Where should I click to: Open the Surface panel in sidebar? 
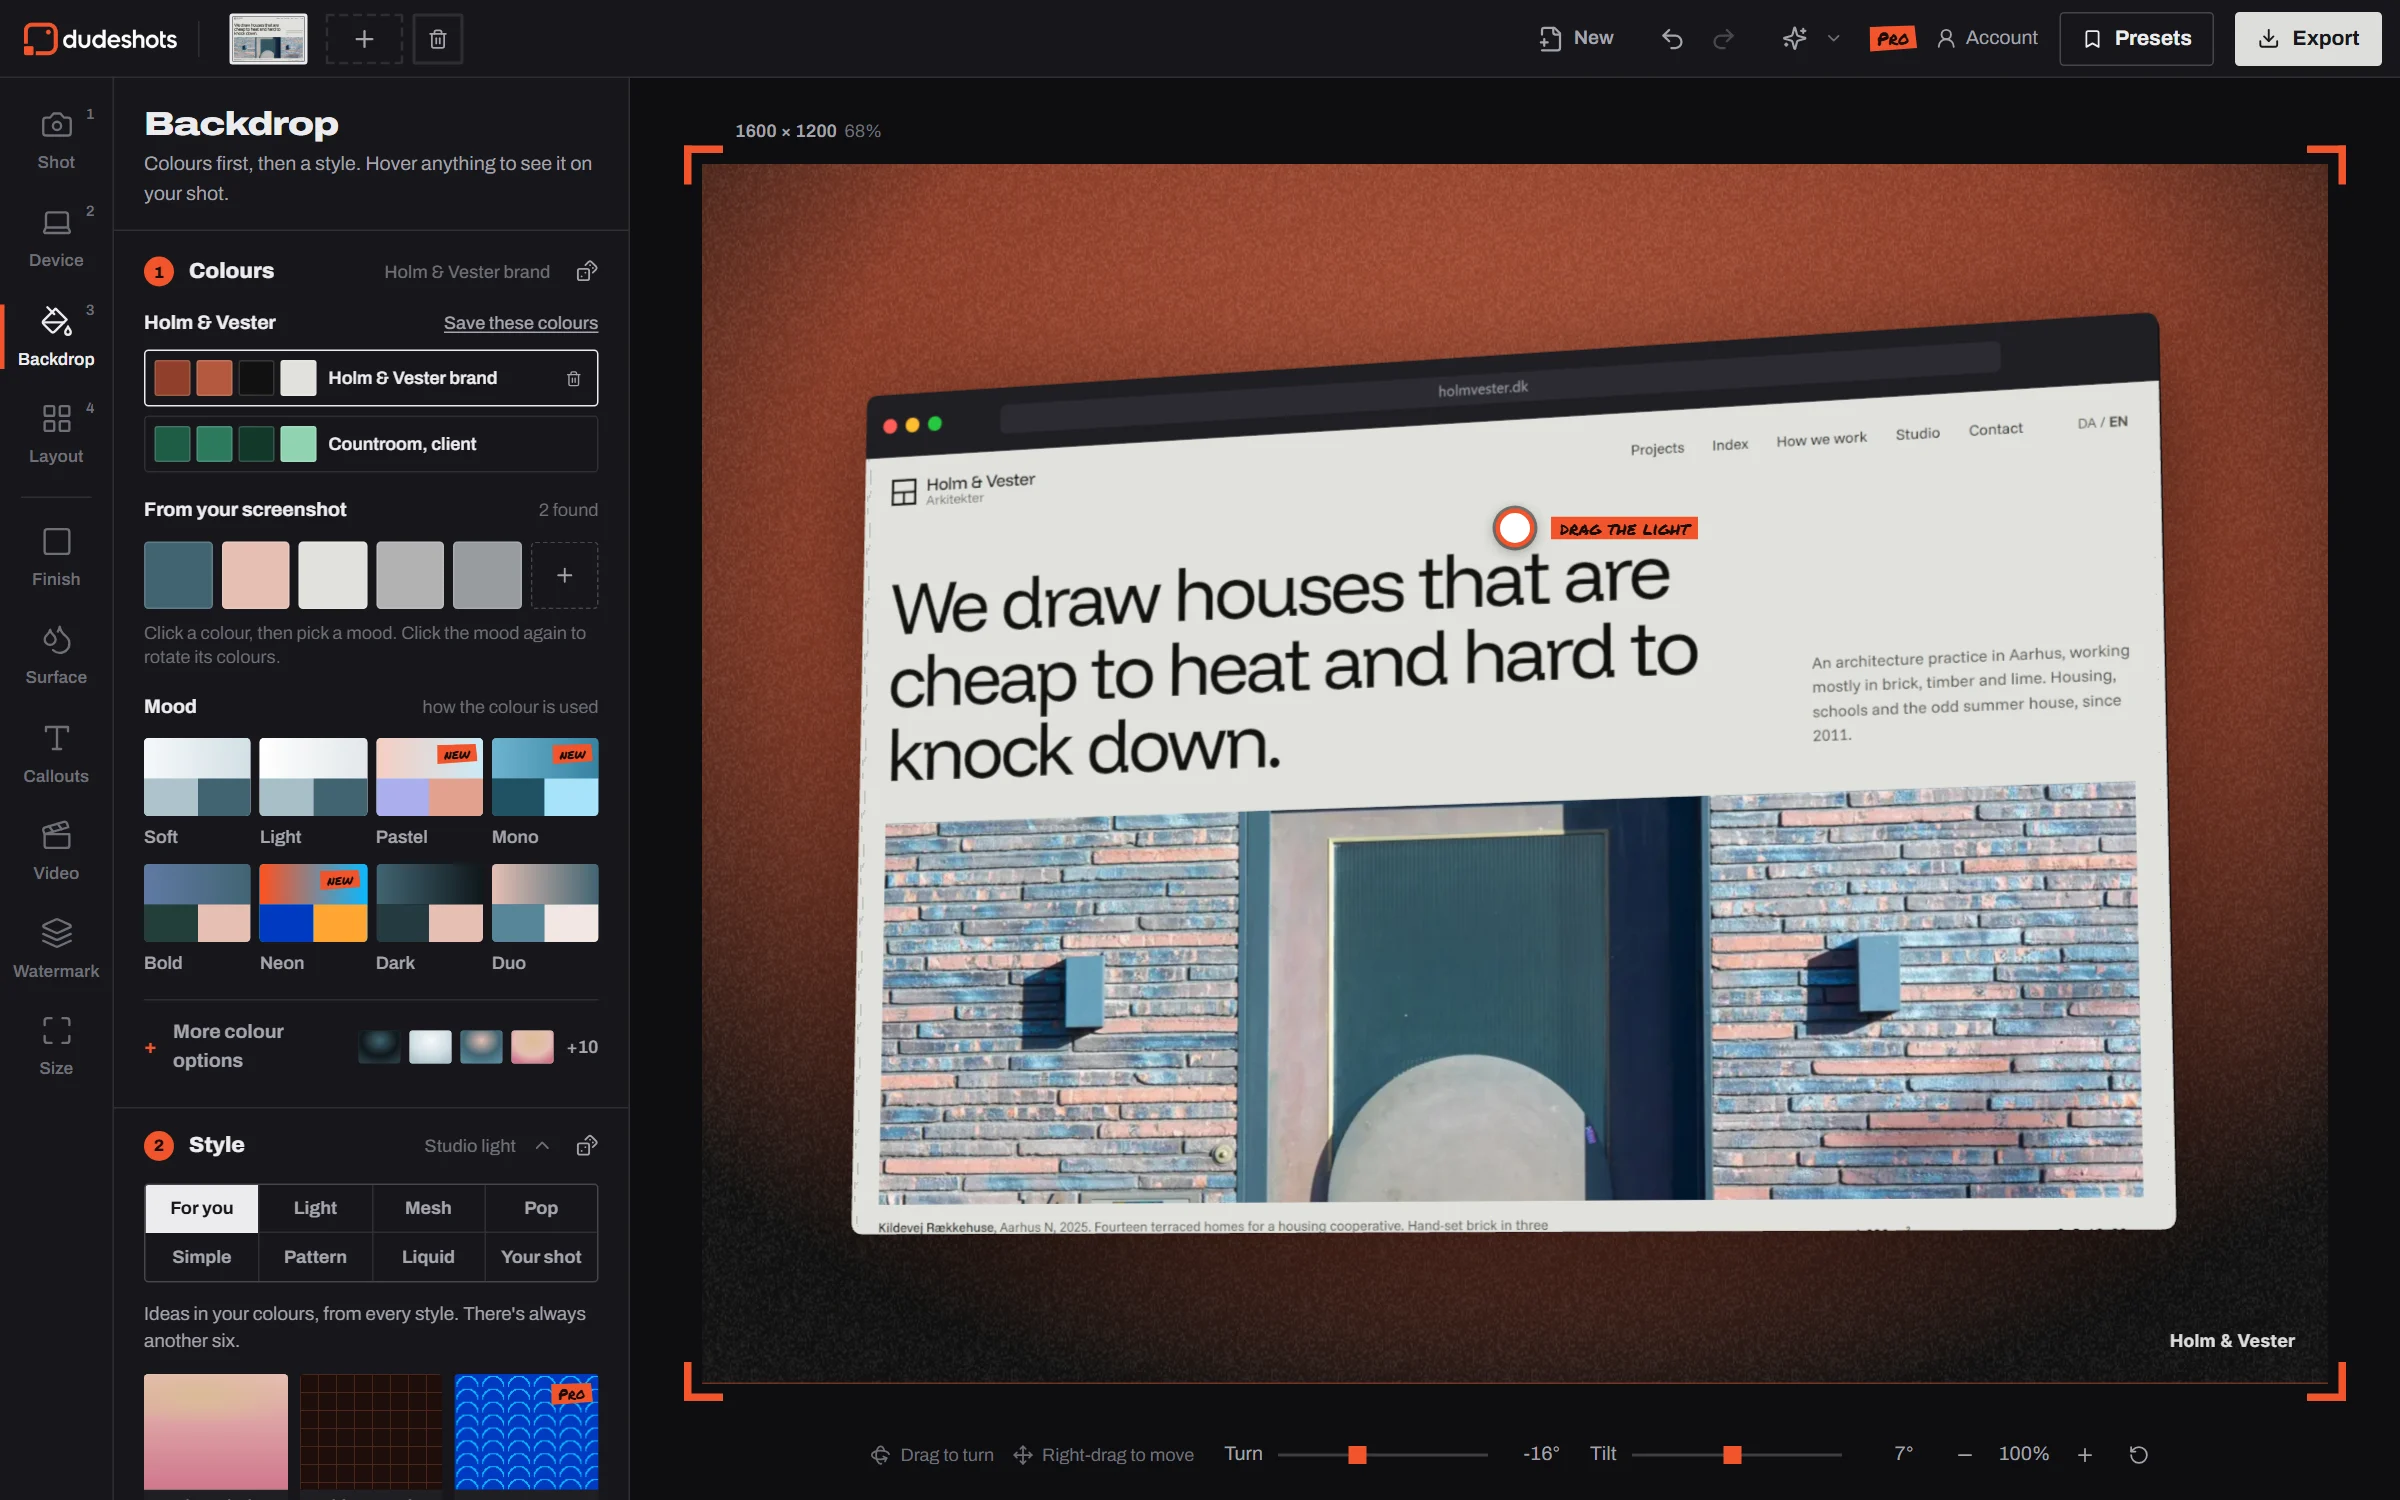coord(56,655)
